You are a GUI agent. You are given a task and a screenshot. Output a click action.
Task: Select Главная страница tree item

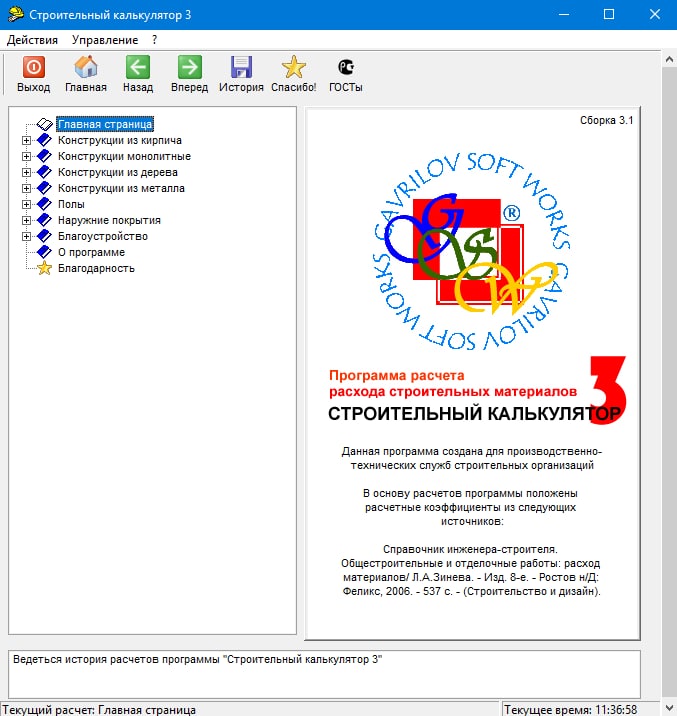click(x=105, y=124)
